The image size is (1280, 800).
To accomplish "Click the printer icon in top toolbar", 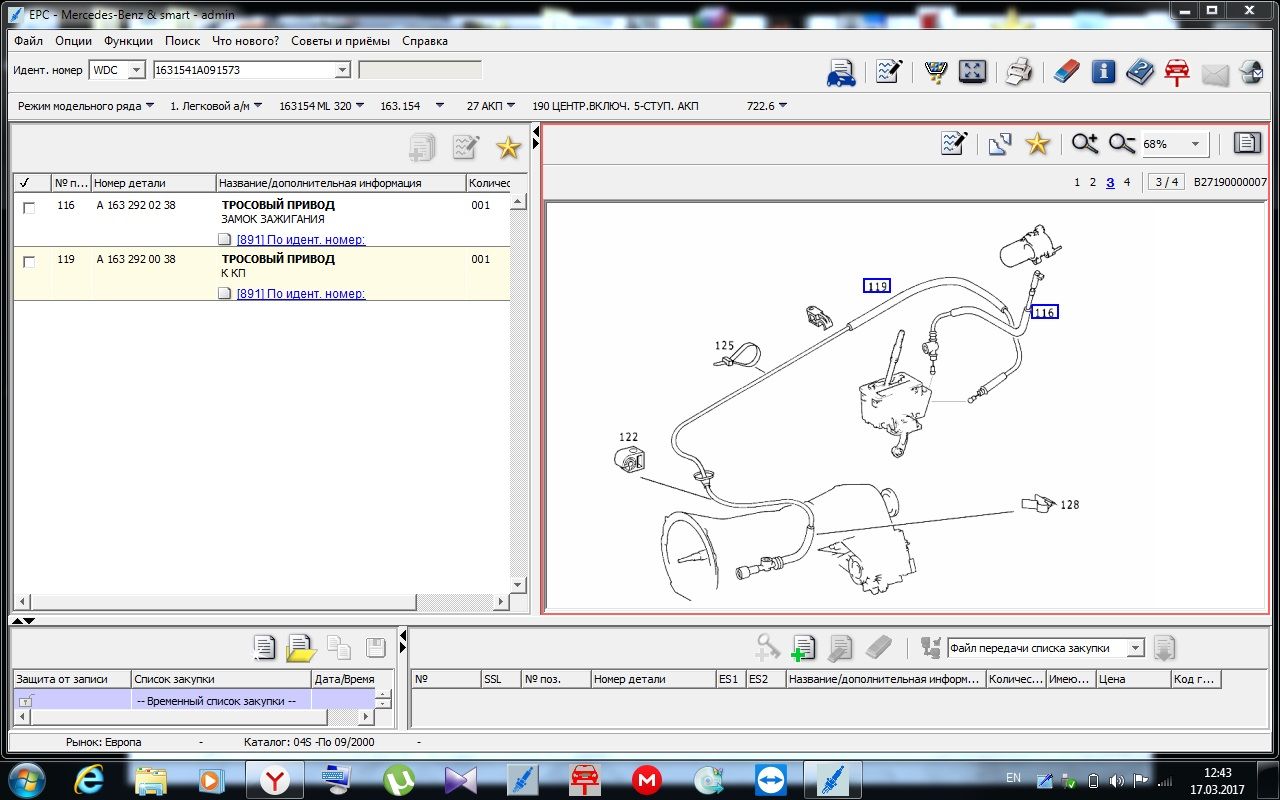I will (x=1018, y=72).
